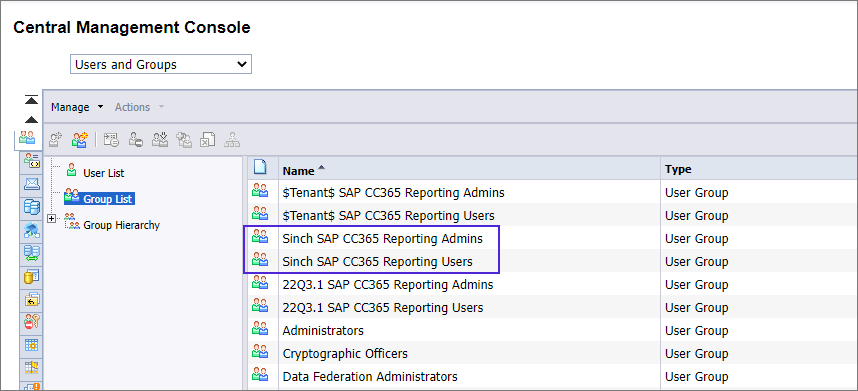Open the Manage menu
Image resolution: width=858 pixels, height=391 pixels.
click(77, 107)
